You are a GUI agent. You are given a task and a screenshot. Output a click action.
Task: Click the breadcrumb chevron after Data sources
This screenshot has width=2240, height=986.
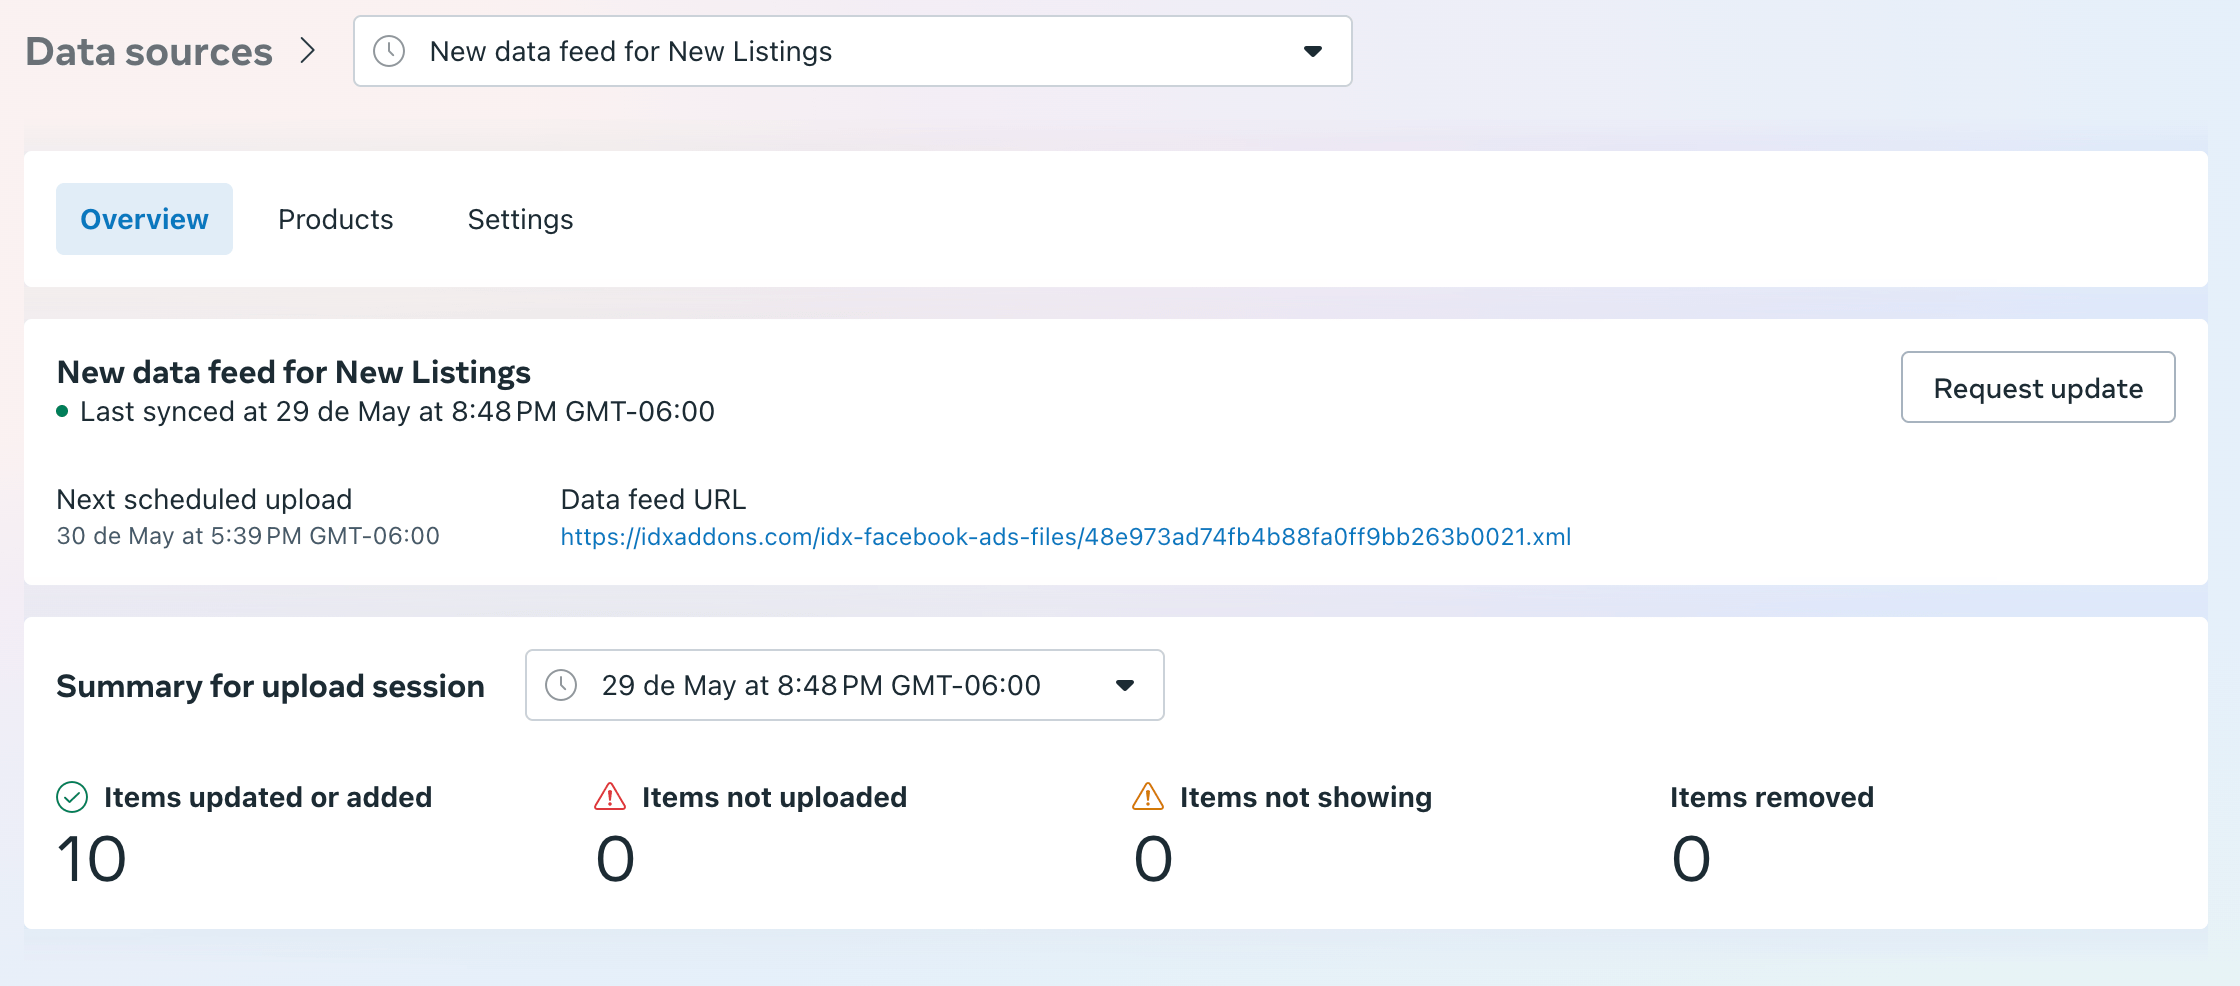click(x=308, y=51)
